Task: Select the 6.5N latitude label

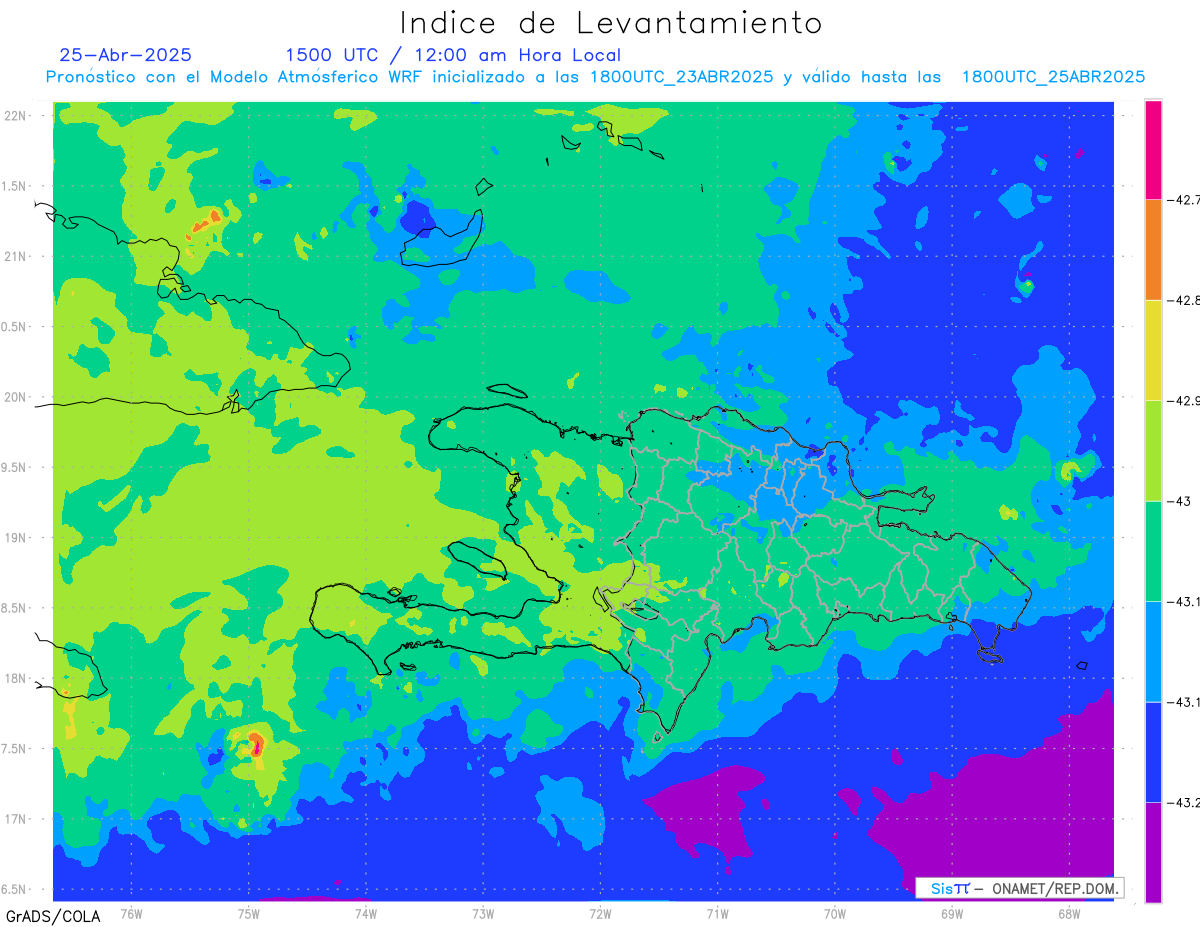Action: click(15, 889)
